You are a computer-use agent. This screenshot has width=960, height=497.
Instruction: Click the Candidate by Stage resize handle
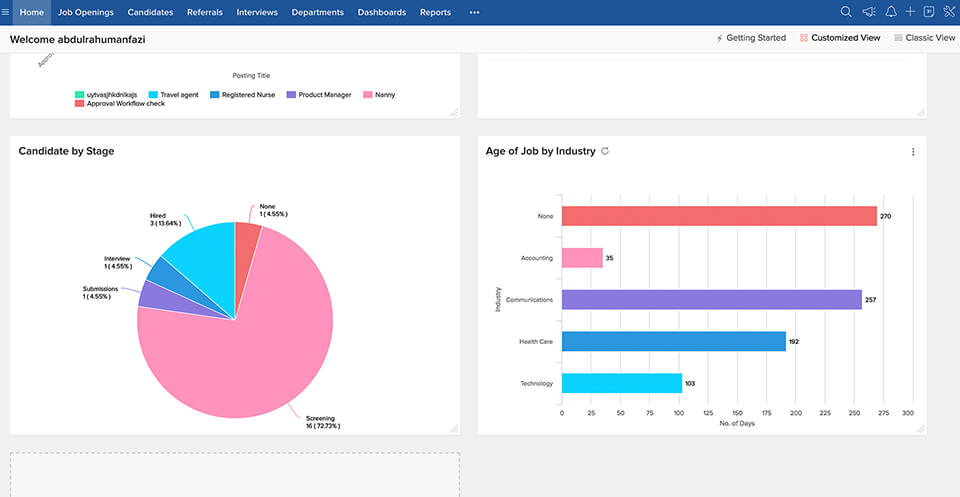click(454, 428)
